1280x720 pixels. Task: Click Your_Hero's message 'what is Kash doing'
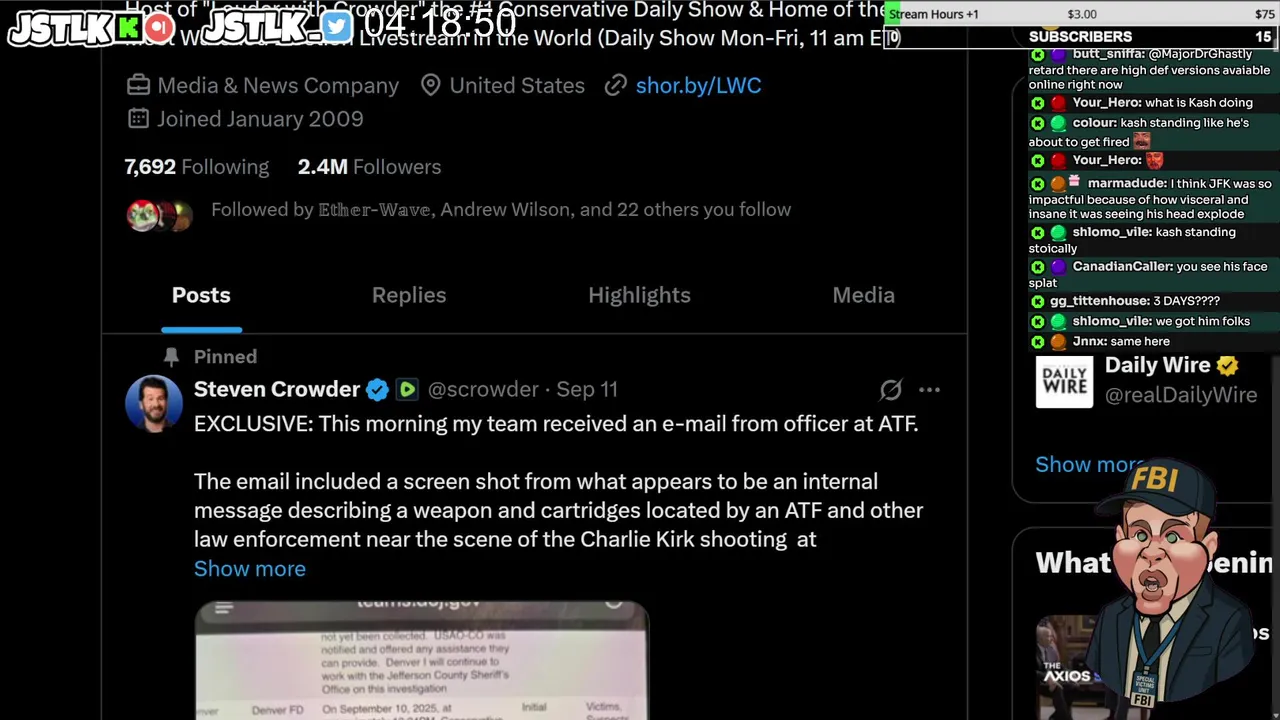click(x=1199, y=103)
